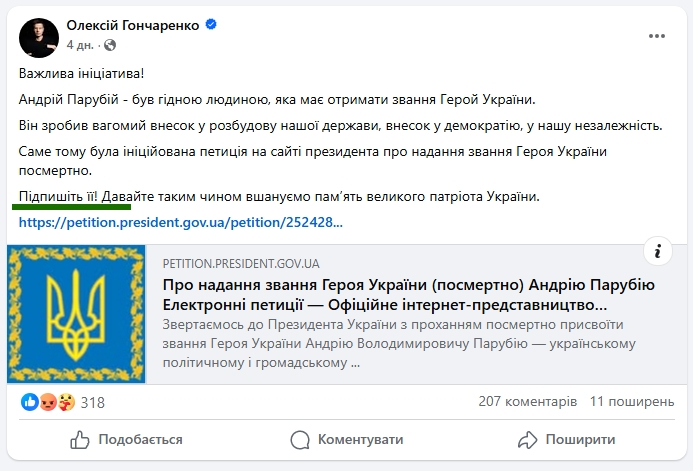693x471 pixels.
Task: Show who reacted via 318 count
Action: point(93,402)
